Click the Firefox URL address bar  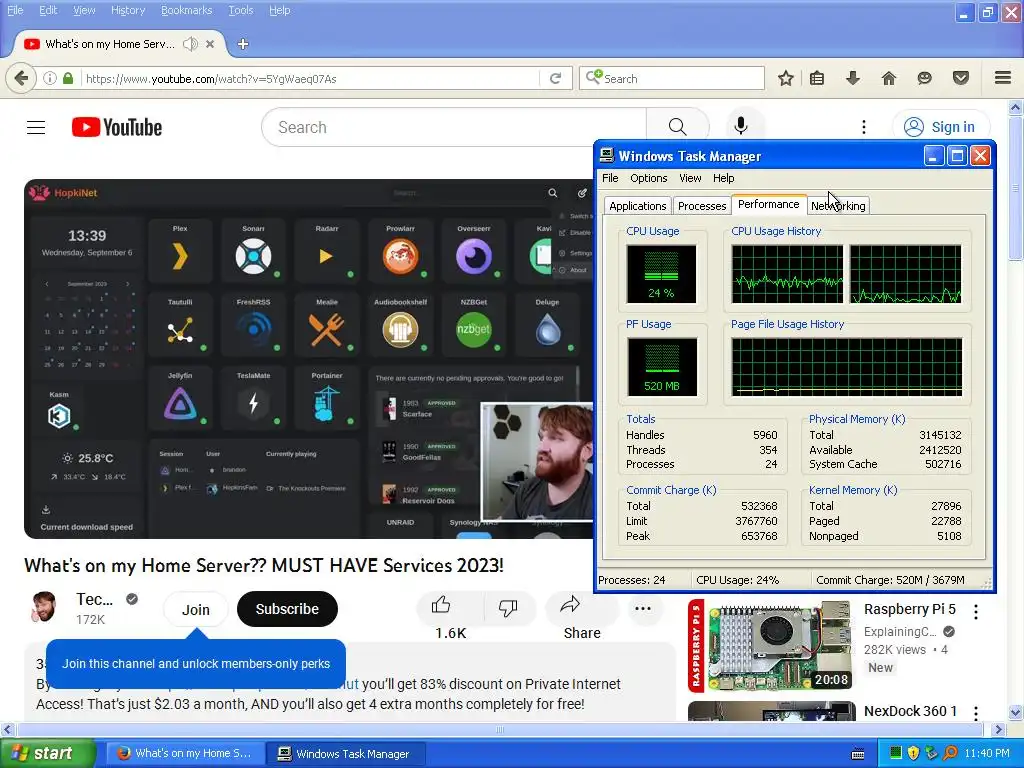(311, 78)
